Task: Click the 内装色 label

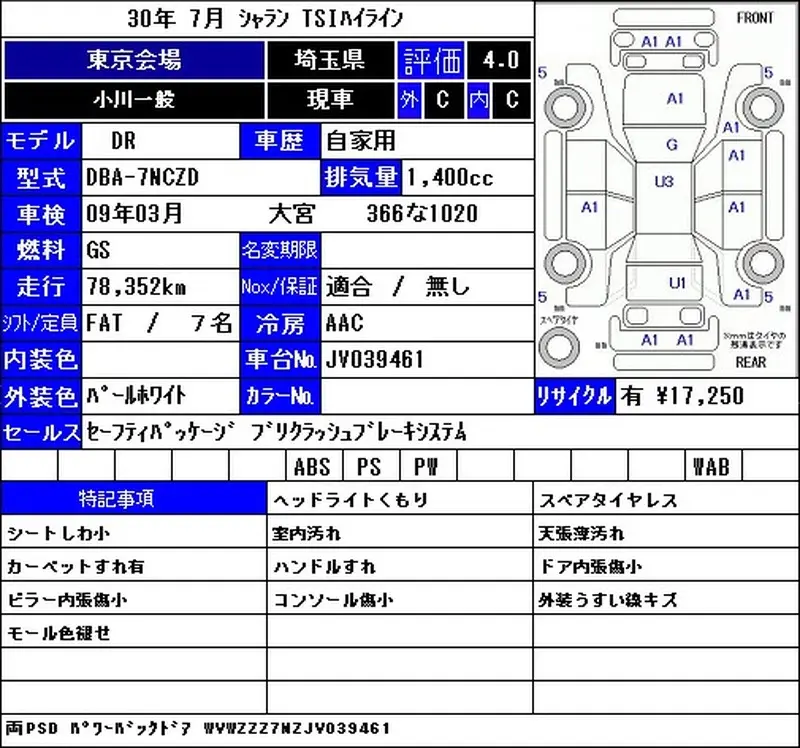Action: pyautogui.click(x=41, y=360)
